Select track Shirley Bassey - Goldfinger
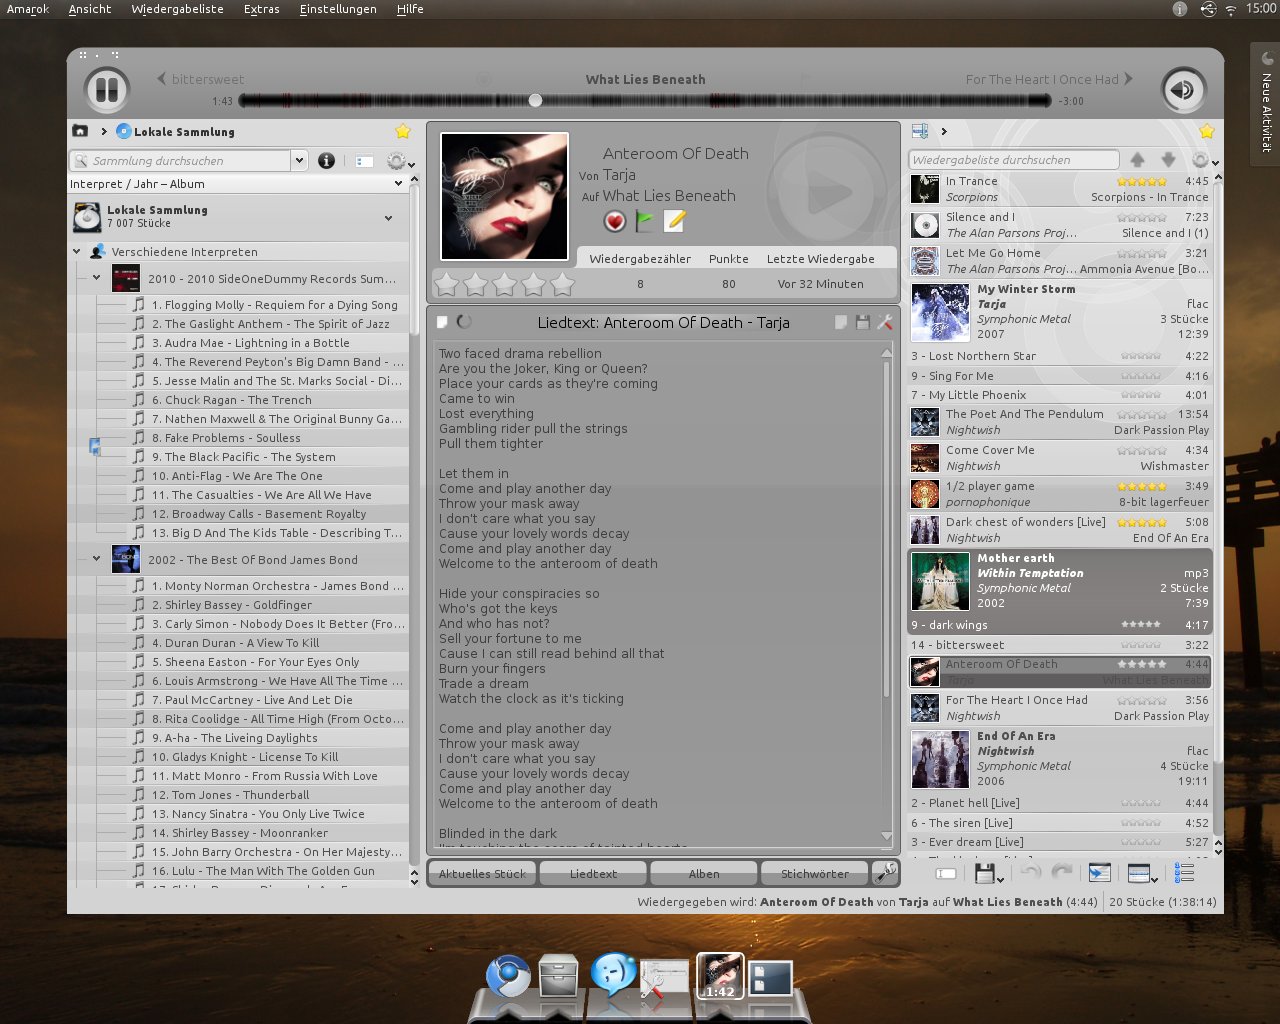This screenshot has height=1024, width=1280. pos(231,605)
